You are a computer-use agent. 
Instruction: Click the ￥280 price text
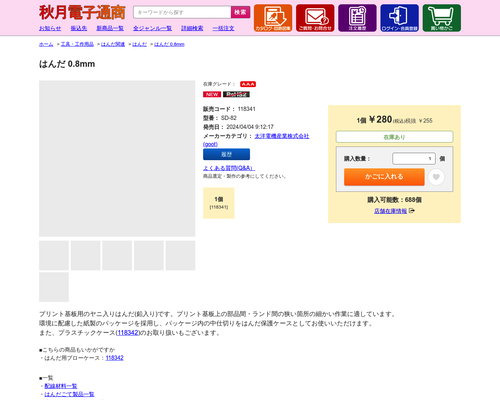380,119
